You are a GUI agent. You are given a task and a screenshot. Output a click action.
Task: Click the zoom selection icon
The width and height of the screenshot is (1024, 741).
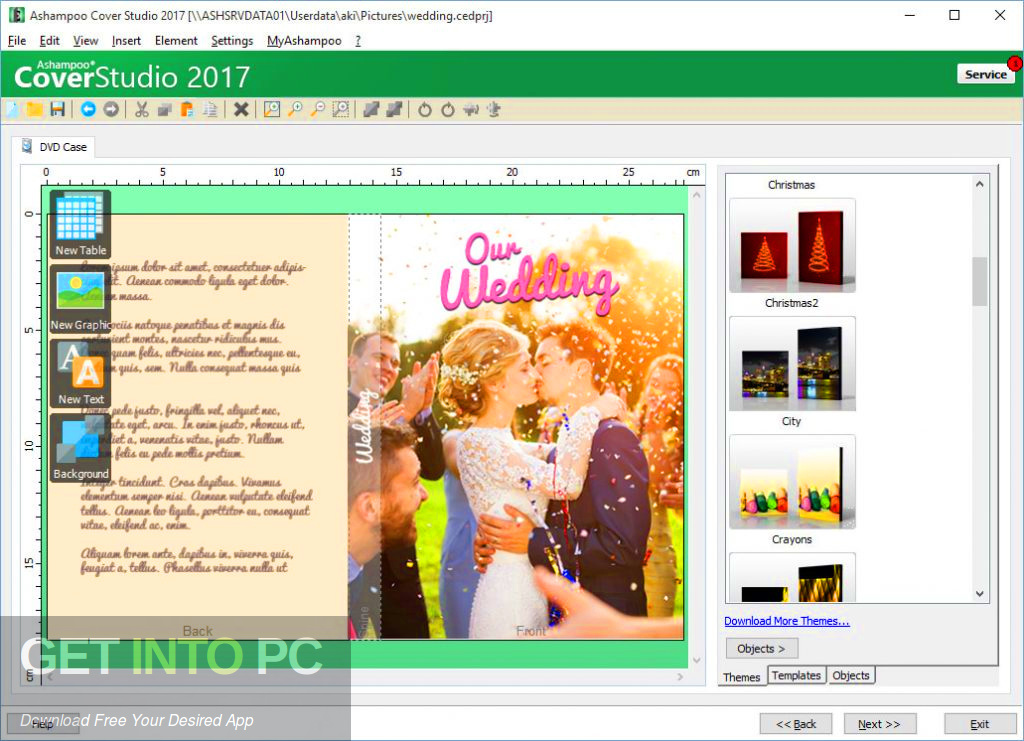341,110
